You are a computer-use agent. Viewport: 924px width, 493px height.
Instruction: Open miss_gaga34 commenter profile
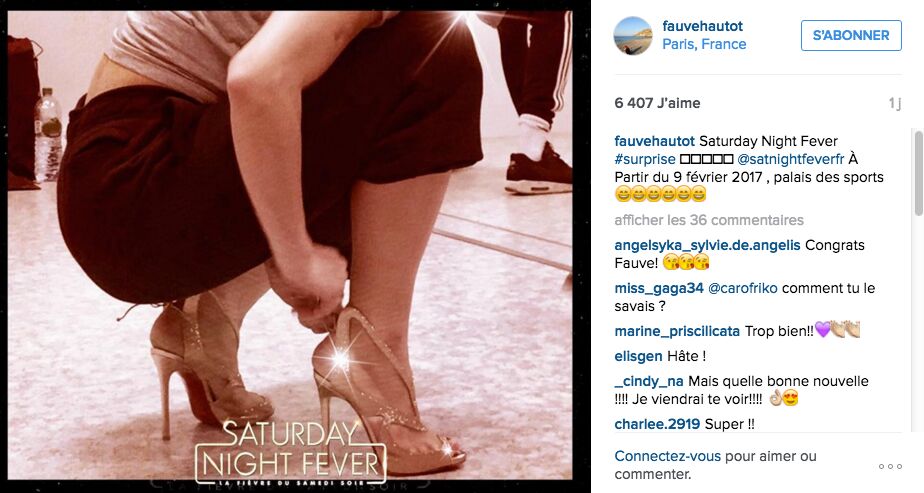[x=659, y=288]
